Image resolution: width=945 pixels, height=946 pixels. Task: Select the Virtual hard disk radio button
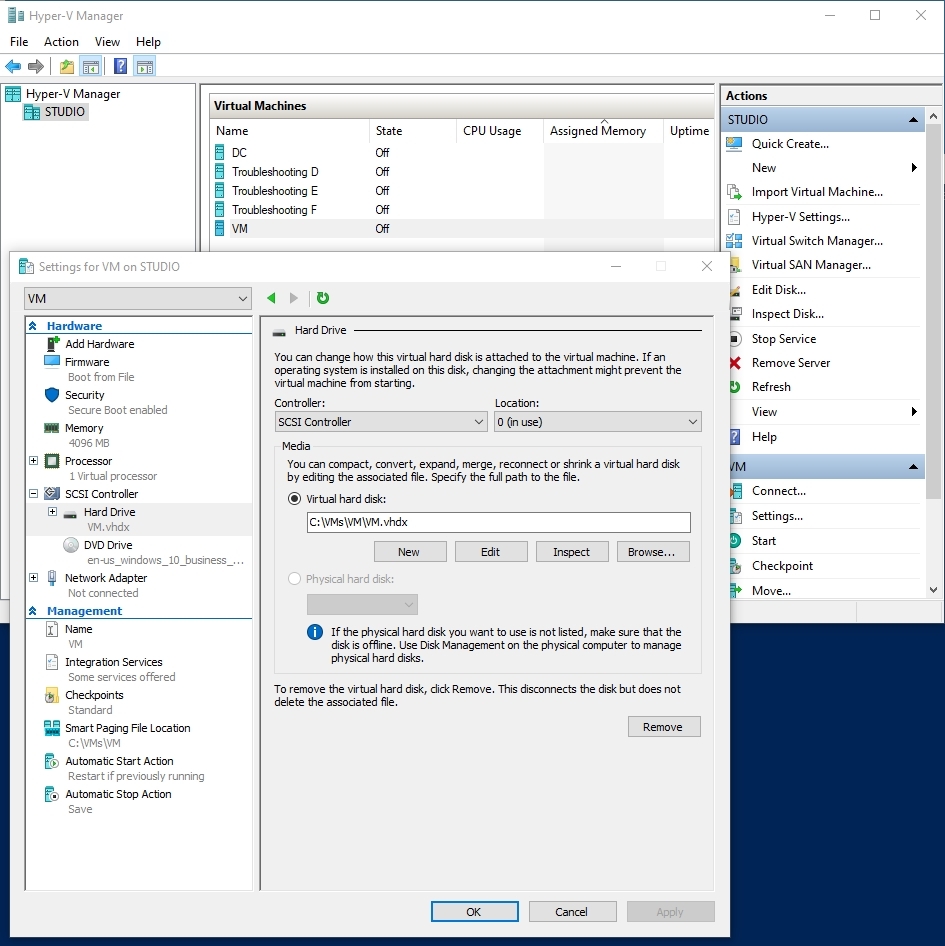click(x=294, y=498)
